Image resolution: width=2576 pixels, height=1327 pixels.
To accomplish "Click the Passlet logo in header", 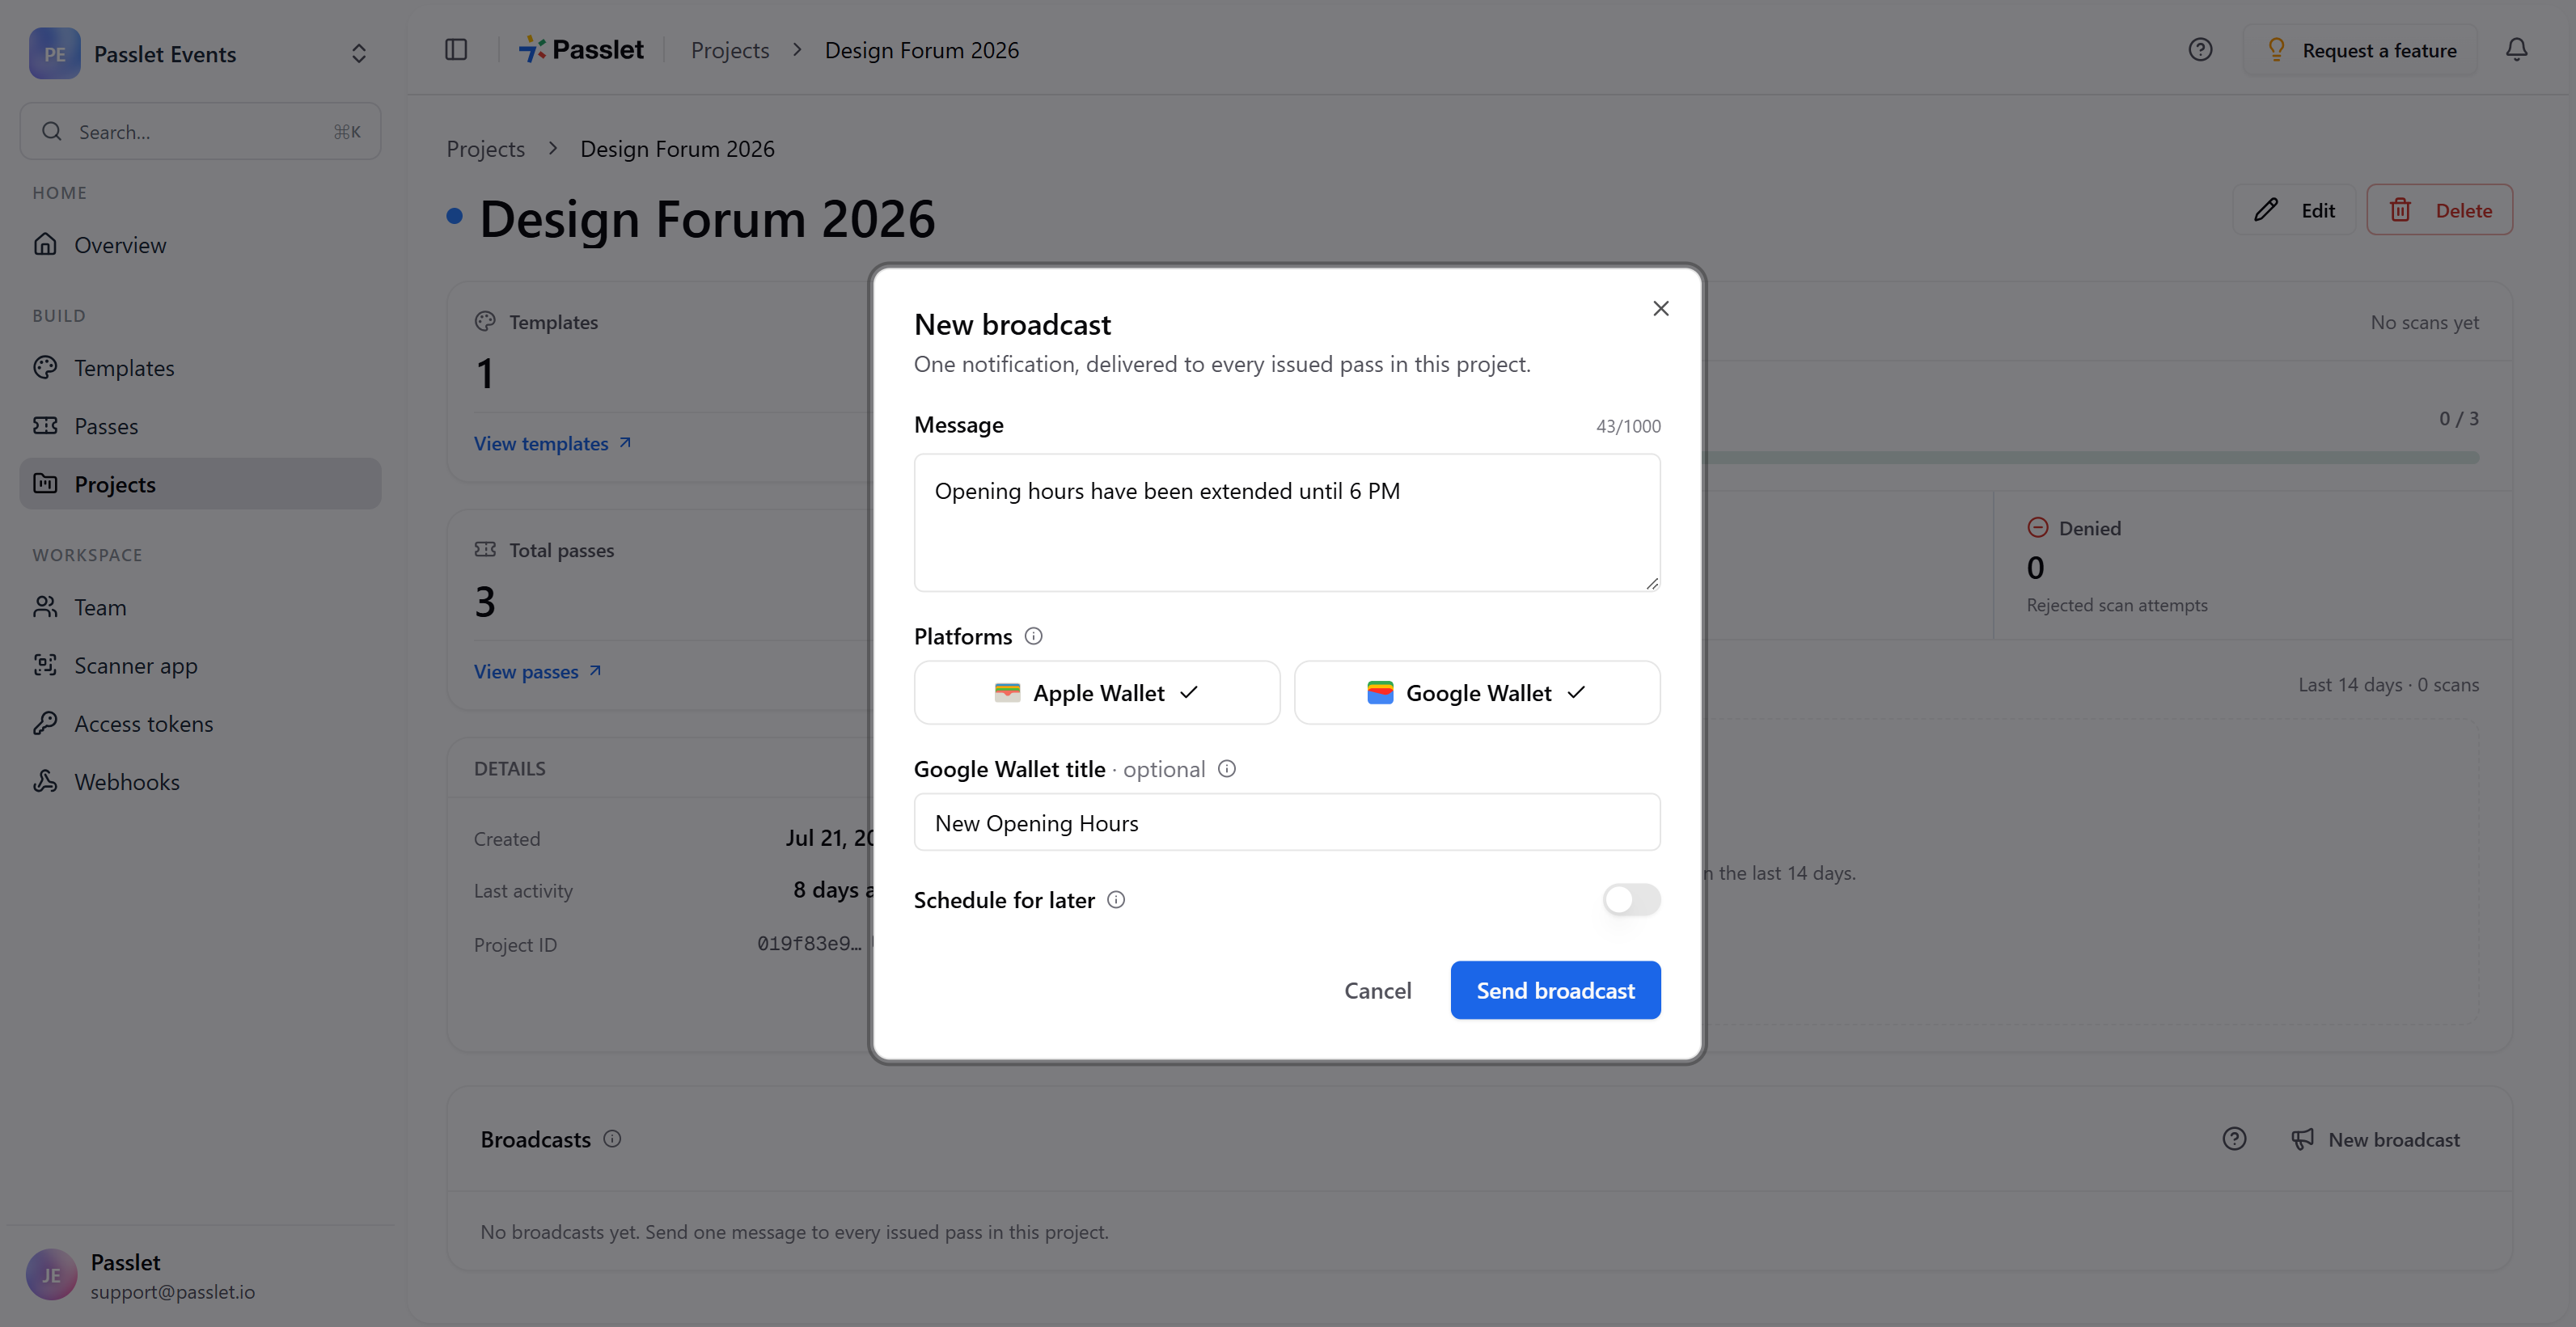I will (x=581, y=49).
